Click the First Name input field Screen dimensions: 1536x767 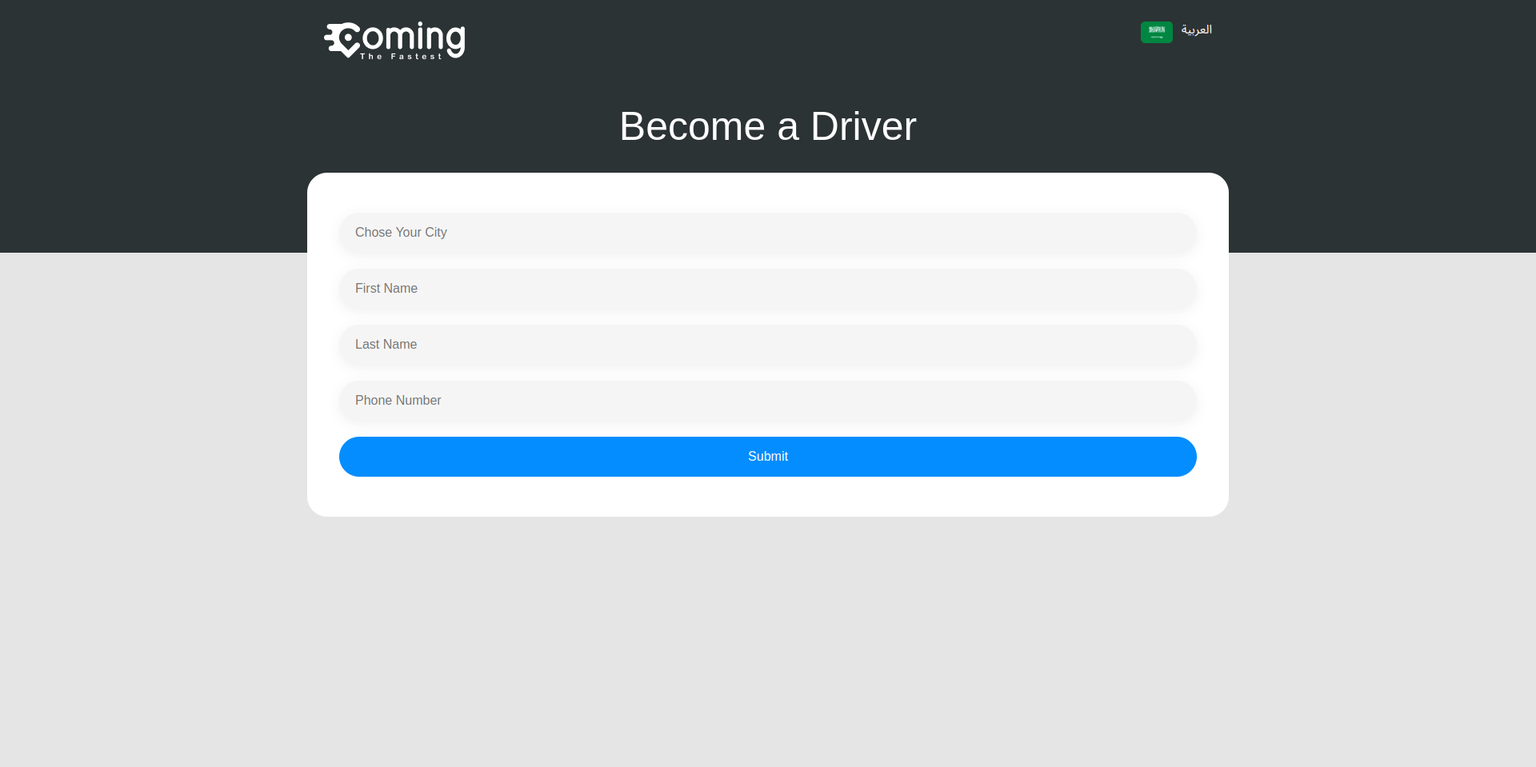pos(767,288)
